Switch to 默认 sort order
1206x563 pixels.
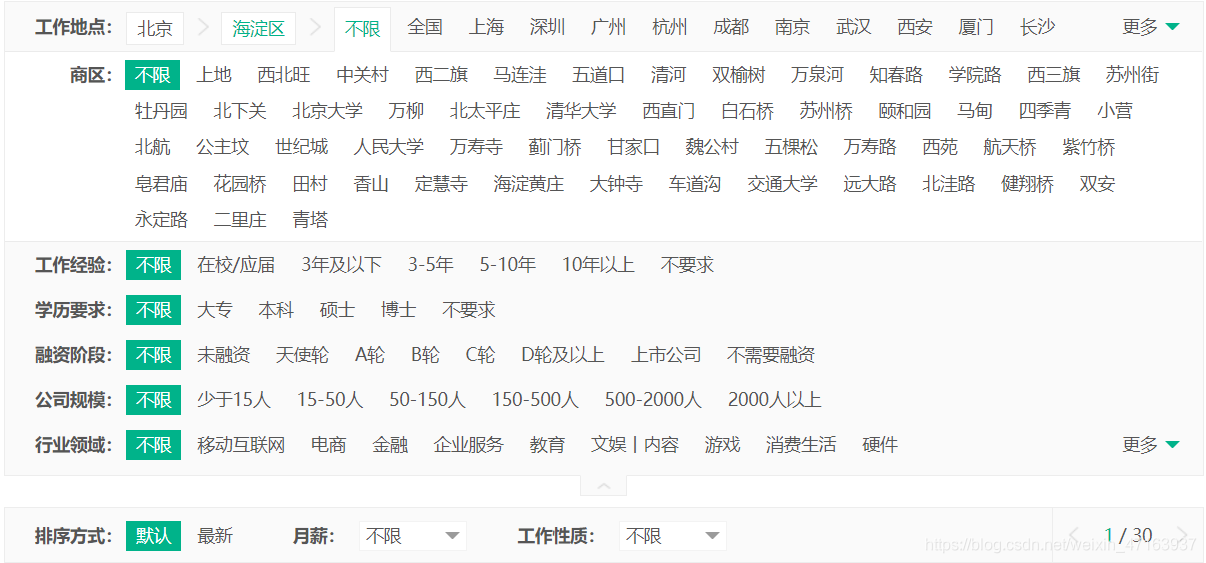click(x=153, y=537)
